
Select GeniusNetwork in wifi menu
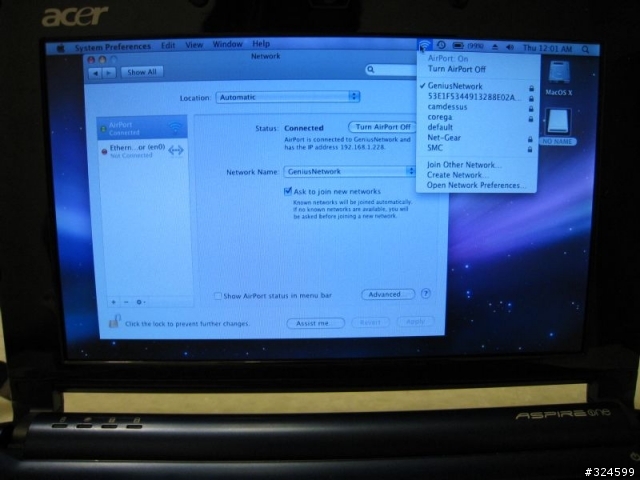click(x=478, y=86)
